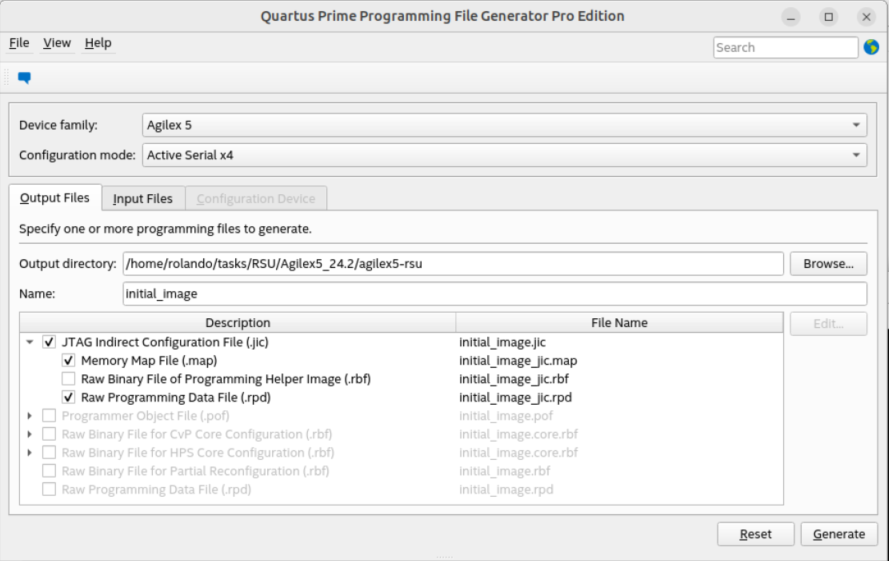Expand Raw Binary File for CvP row

point(30,434)
